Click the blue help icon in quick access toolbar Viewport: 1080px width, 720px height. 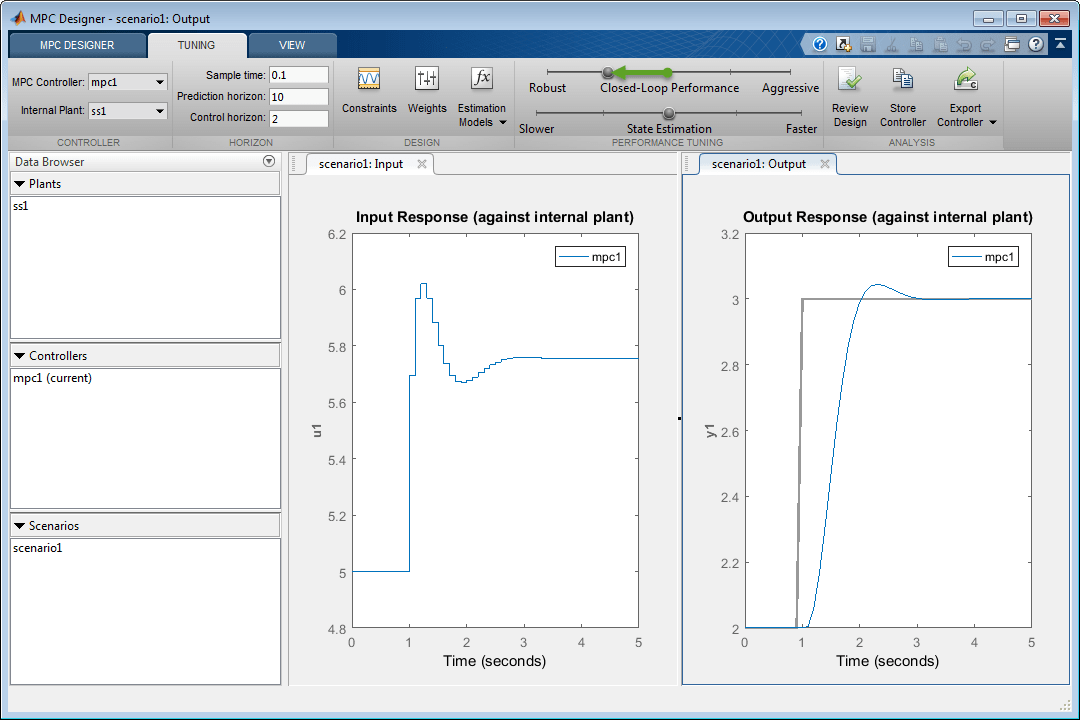coord(820,44)
